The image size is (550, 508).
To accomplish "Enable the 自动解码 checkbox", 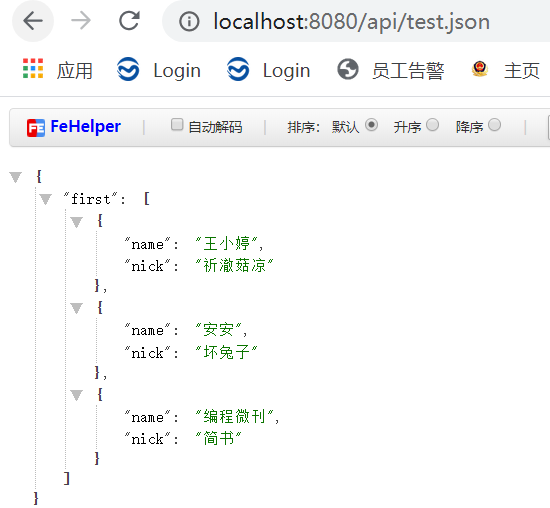I will coord(177,125).
